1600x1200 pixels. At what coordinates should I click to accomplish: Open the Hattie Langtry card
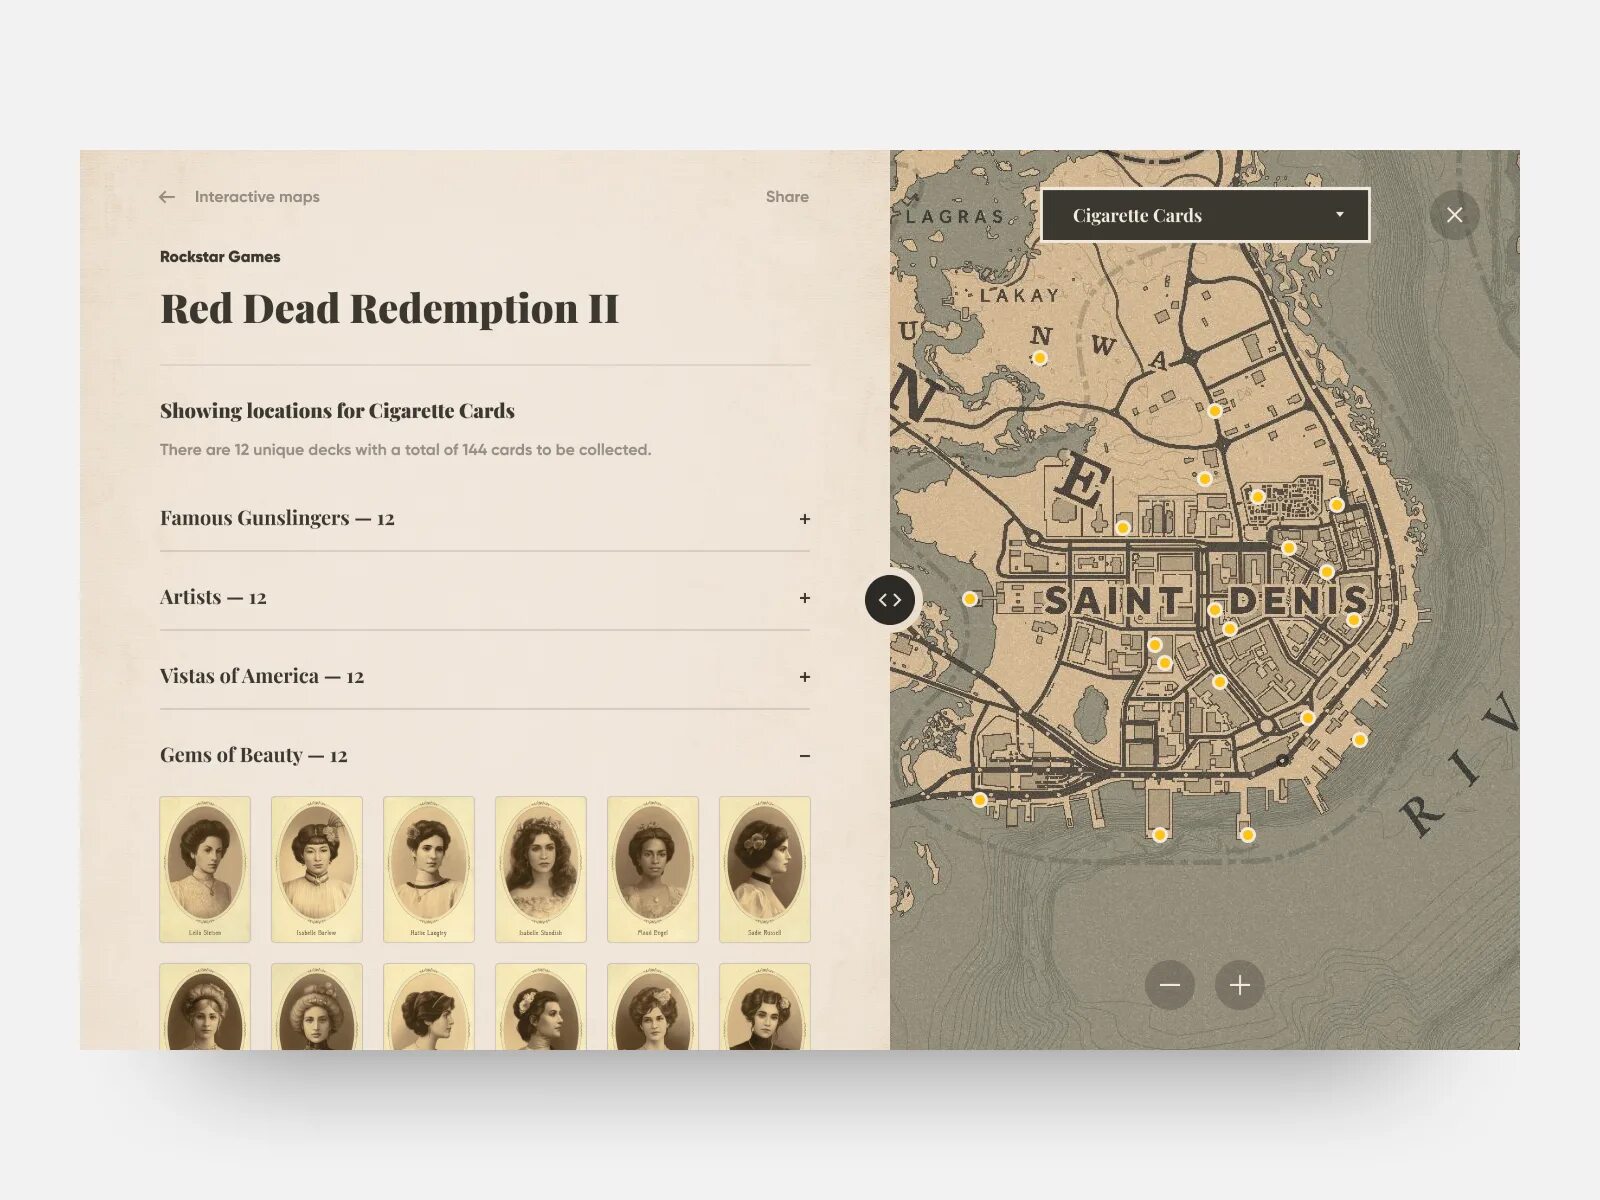pyautogui.click(x=429, y=869)
